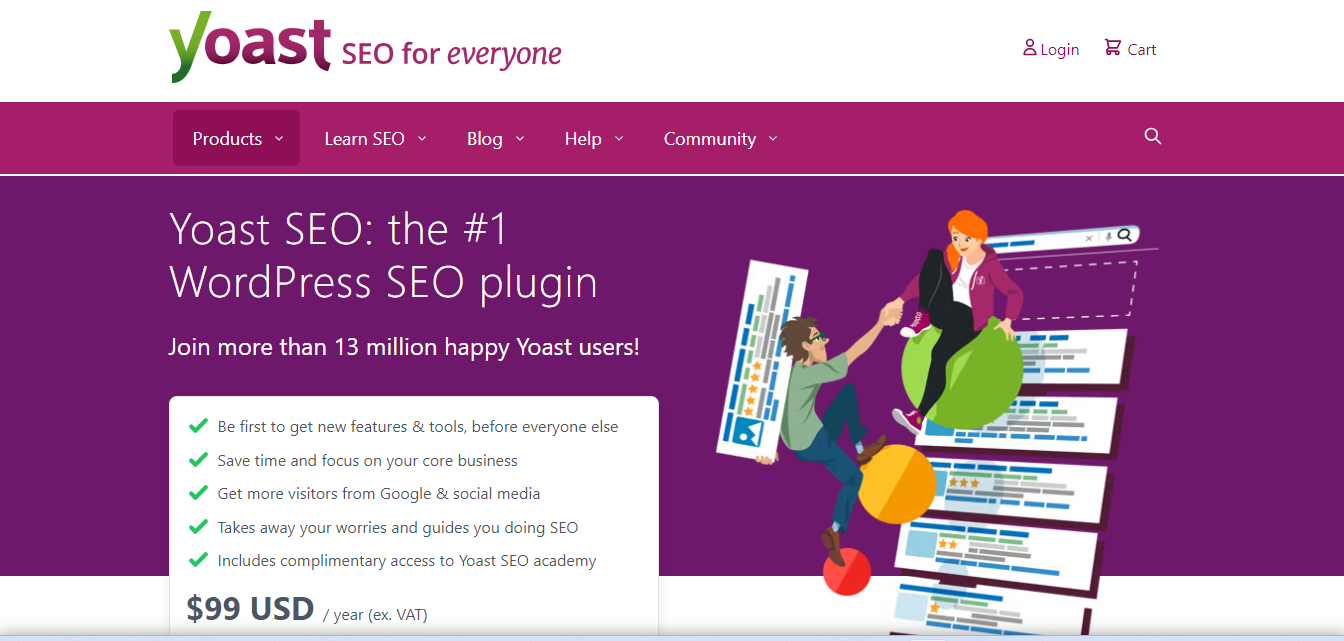Click 'Save time and focus on your core business'
The width and height of the screenshot is (1344, 641).
click(x=368, y=461)
